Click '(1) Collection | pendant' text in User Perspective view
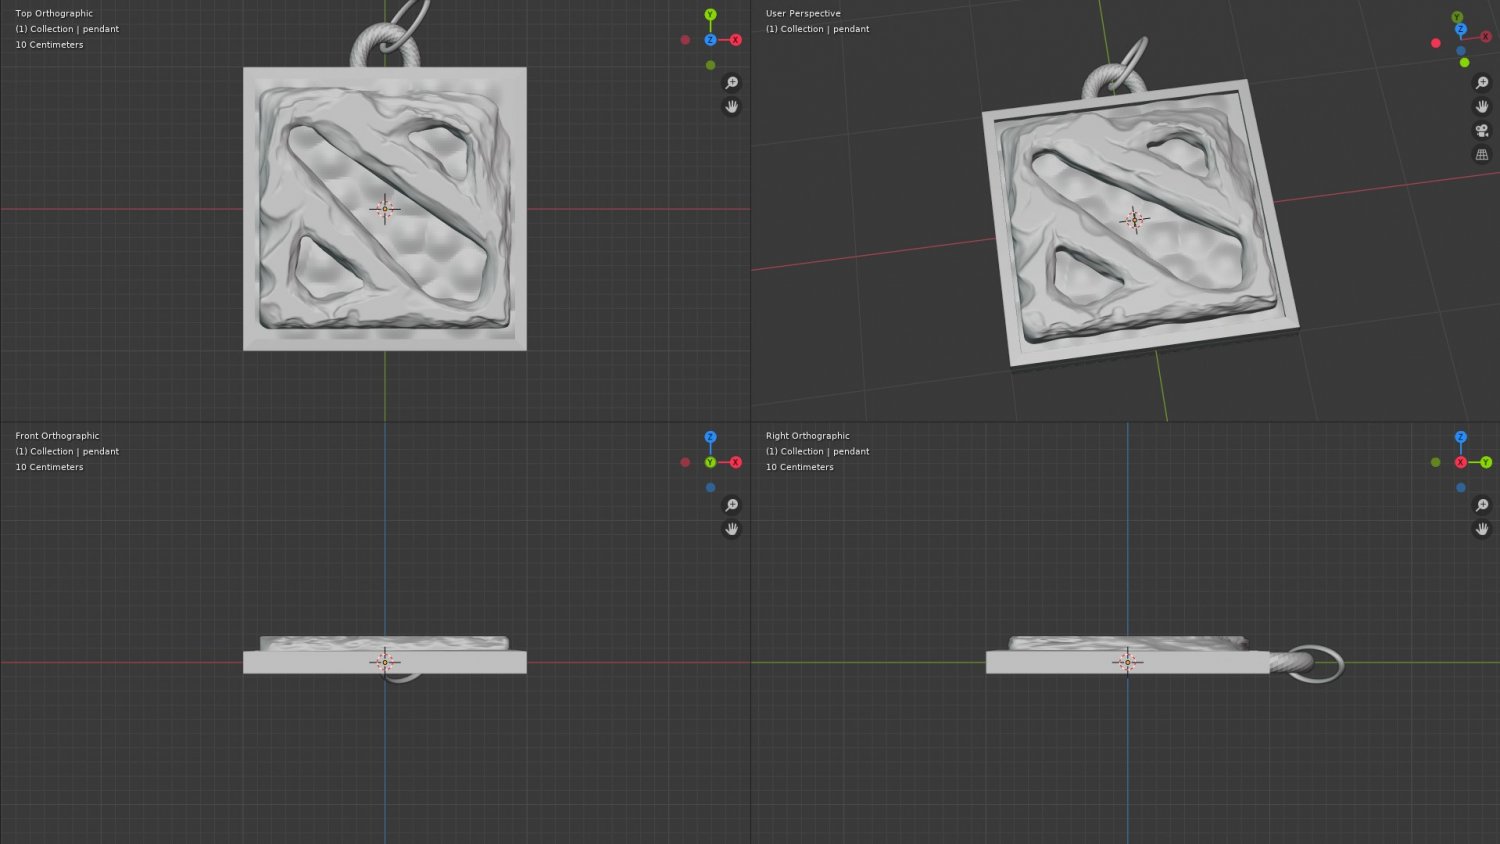This screenshot has width=1500, height=844. [x=818, y=29]
